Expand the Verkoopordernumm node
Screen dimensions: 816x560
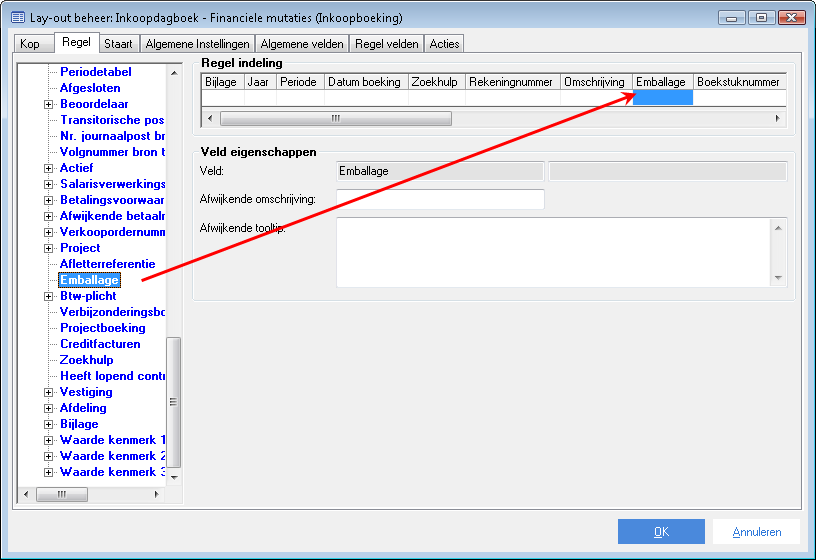click(48, 233)
